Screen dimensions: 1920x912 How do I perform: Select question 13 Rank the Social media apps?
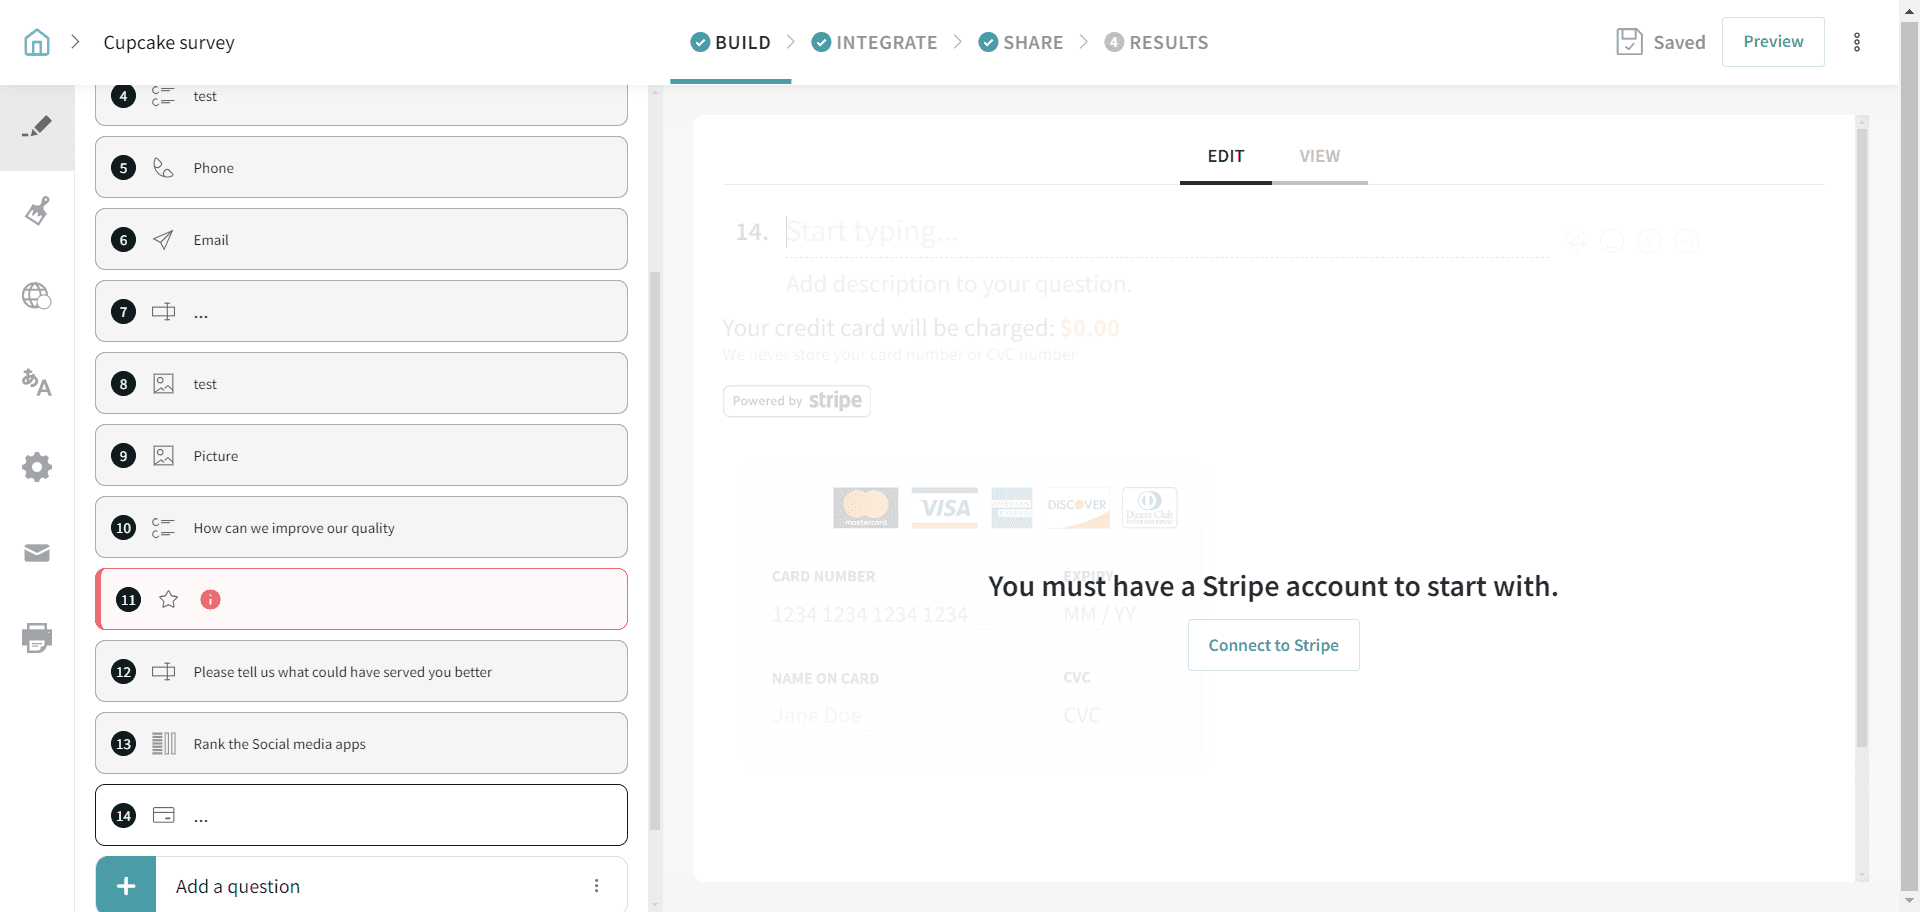(361, 743)
